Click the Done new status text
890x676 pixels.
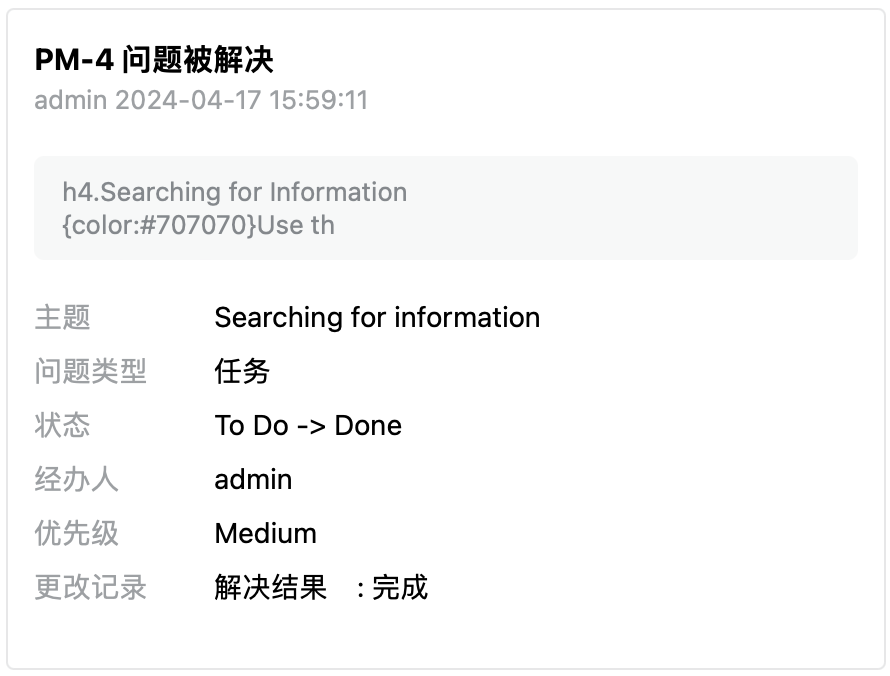(368, 426)
